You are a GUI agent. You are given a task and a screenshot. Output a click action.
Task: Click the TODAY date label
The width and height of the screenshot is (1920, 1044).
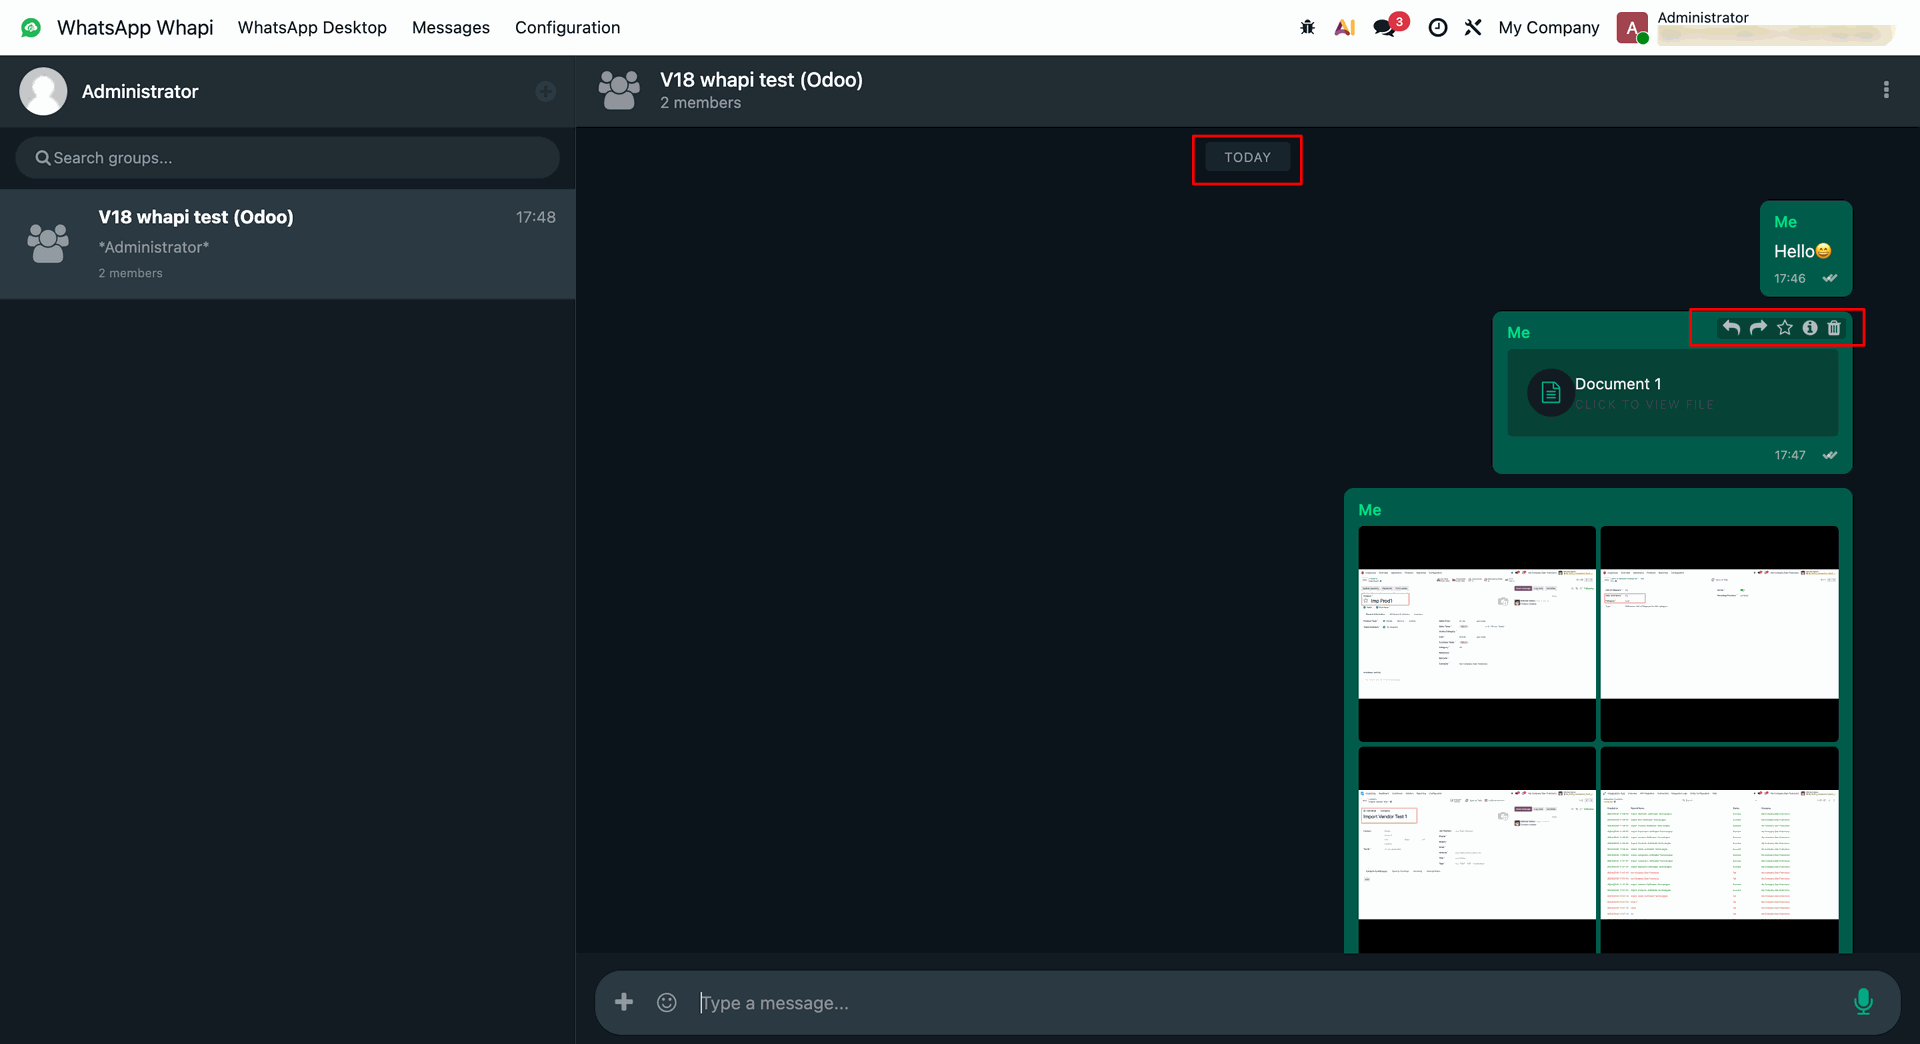(x=1247, y=158)
